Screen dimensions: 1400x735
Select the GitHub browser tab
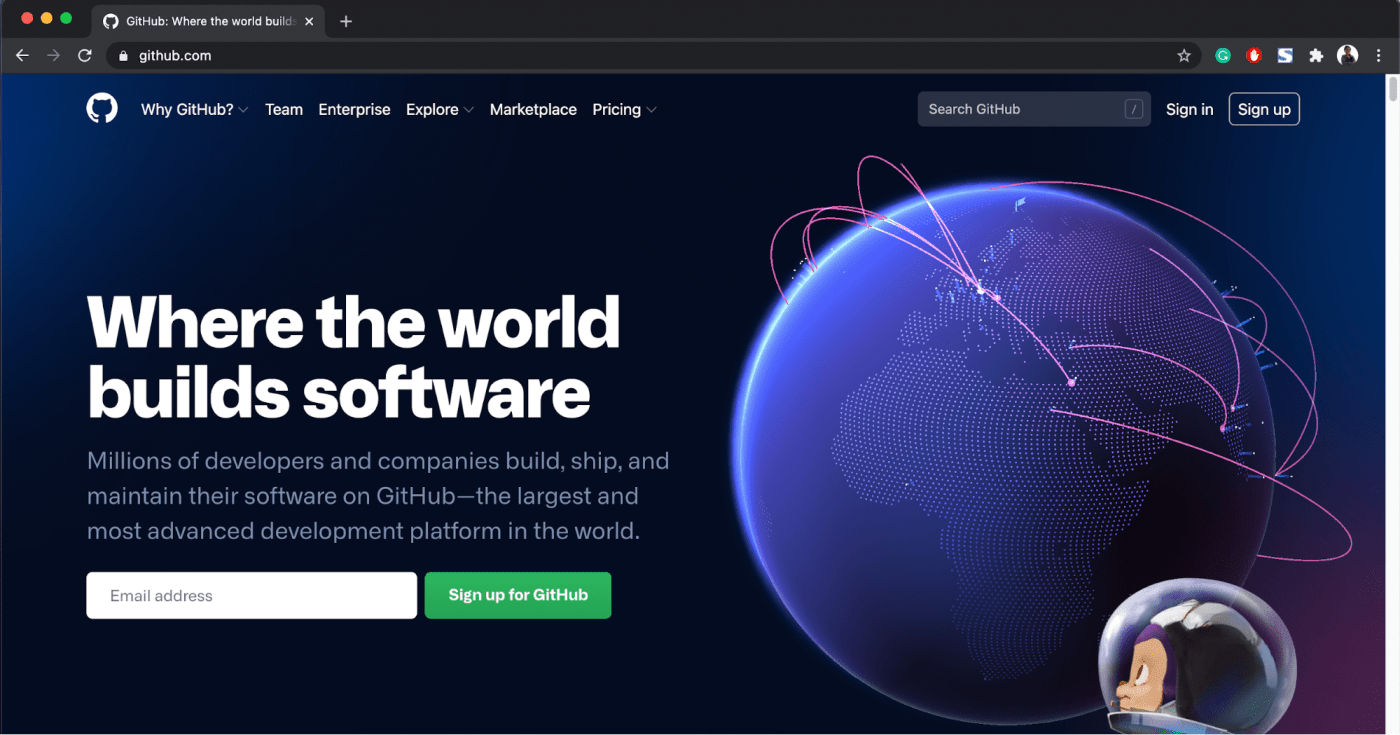[208, 21]
